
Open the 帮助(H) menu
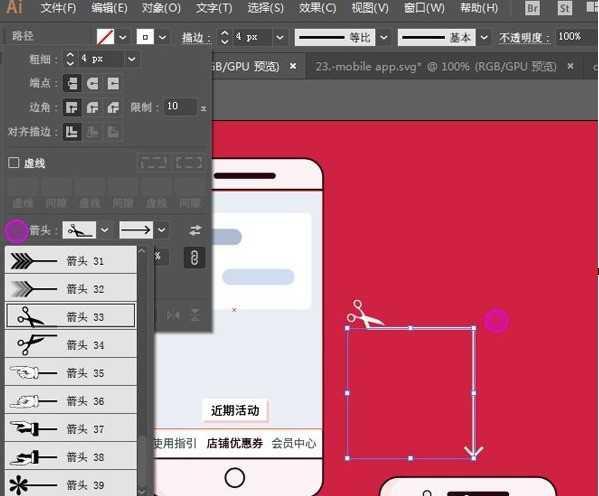(x=479, y=8)
